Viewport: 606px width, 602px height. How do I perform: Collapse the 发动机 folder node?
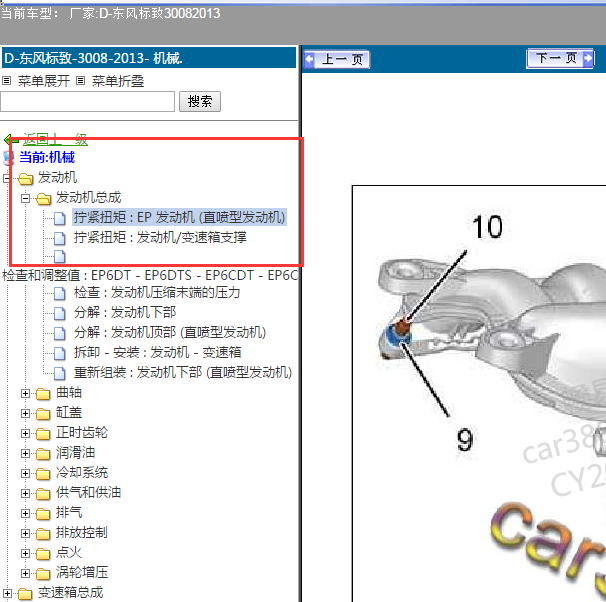click(7, 179)
